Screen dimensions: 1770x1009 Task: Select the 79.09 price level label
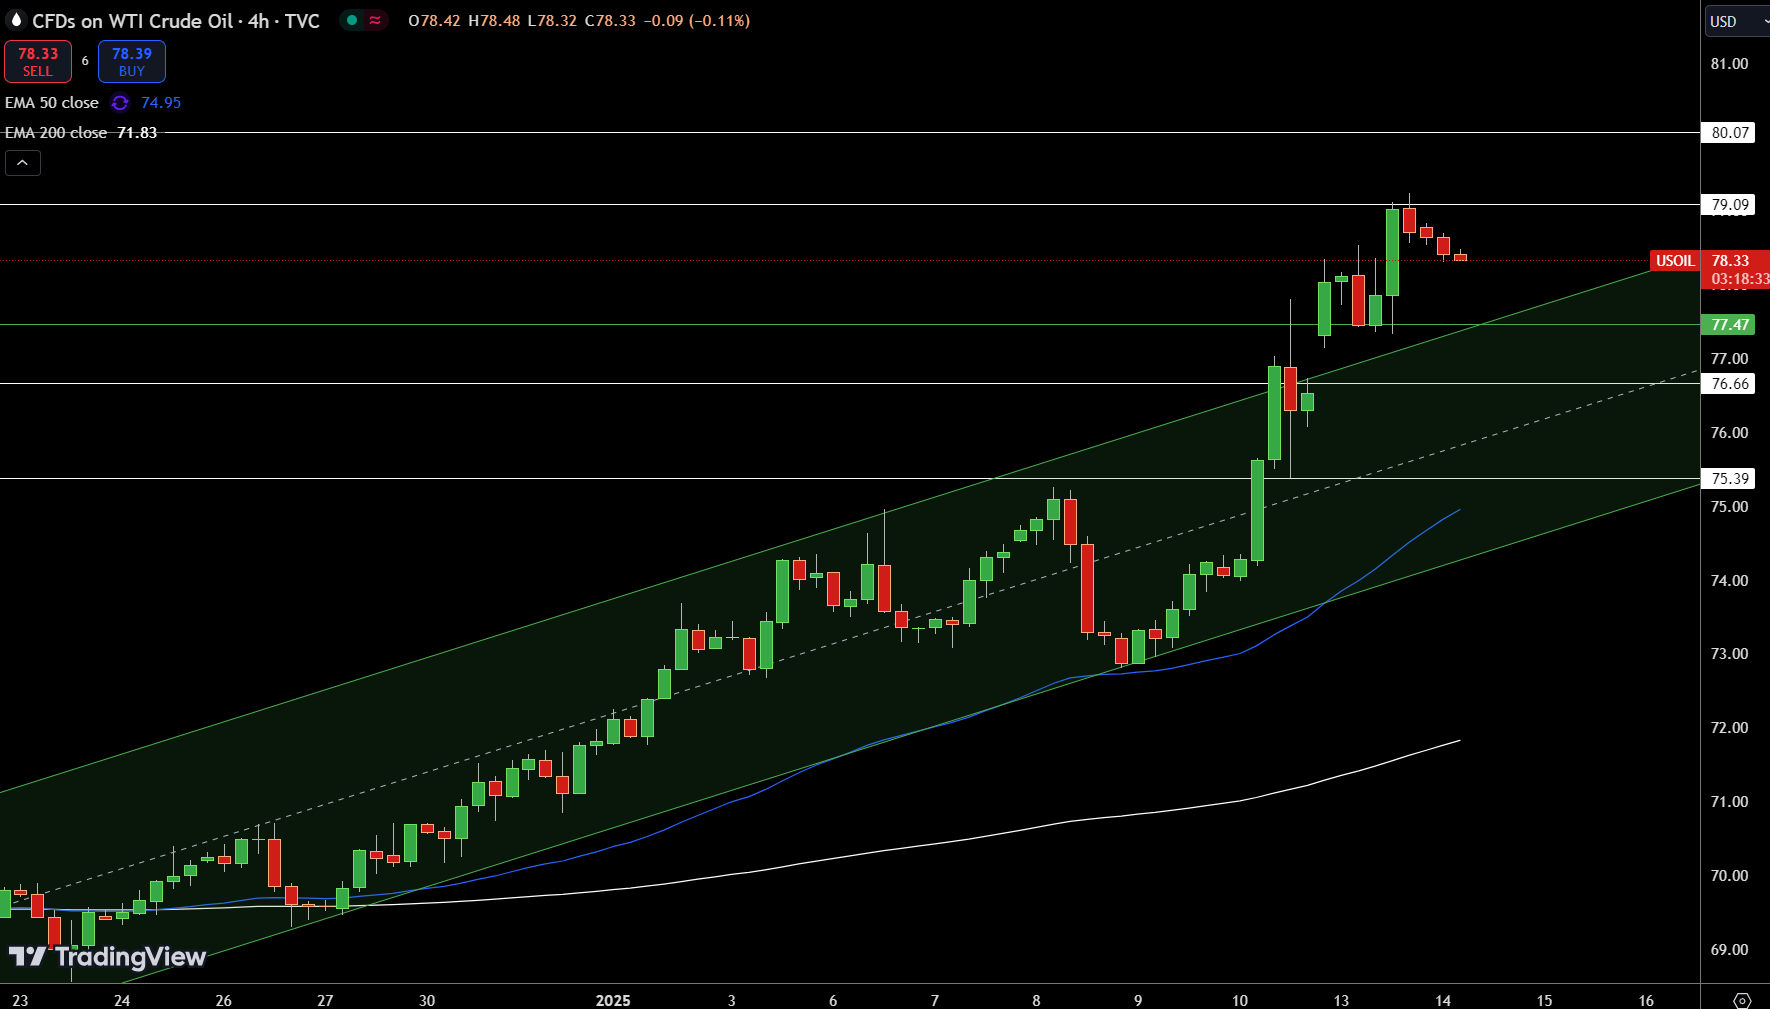[1729, 205]
